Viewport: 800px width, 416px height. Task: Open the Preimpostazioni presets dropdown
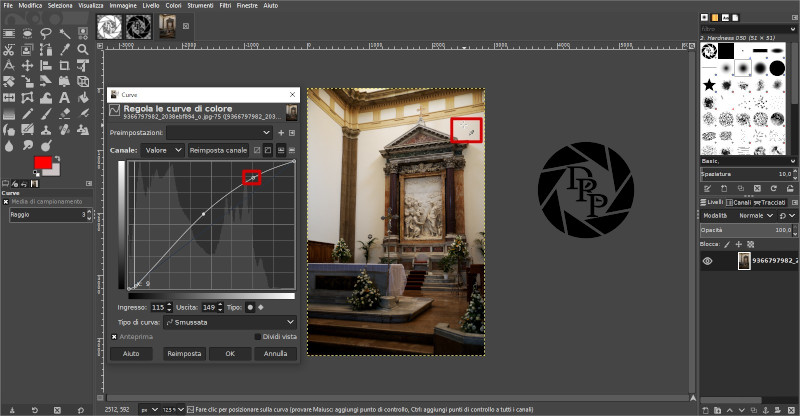click(x=219, y=132)
